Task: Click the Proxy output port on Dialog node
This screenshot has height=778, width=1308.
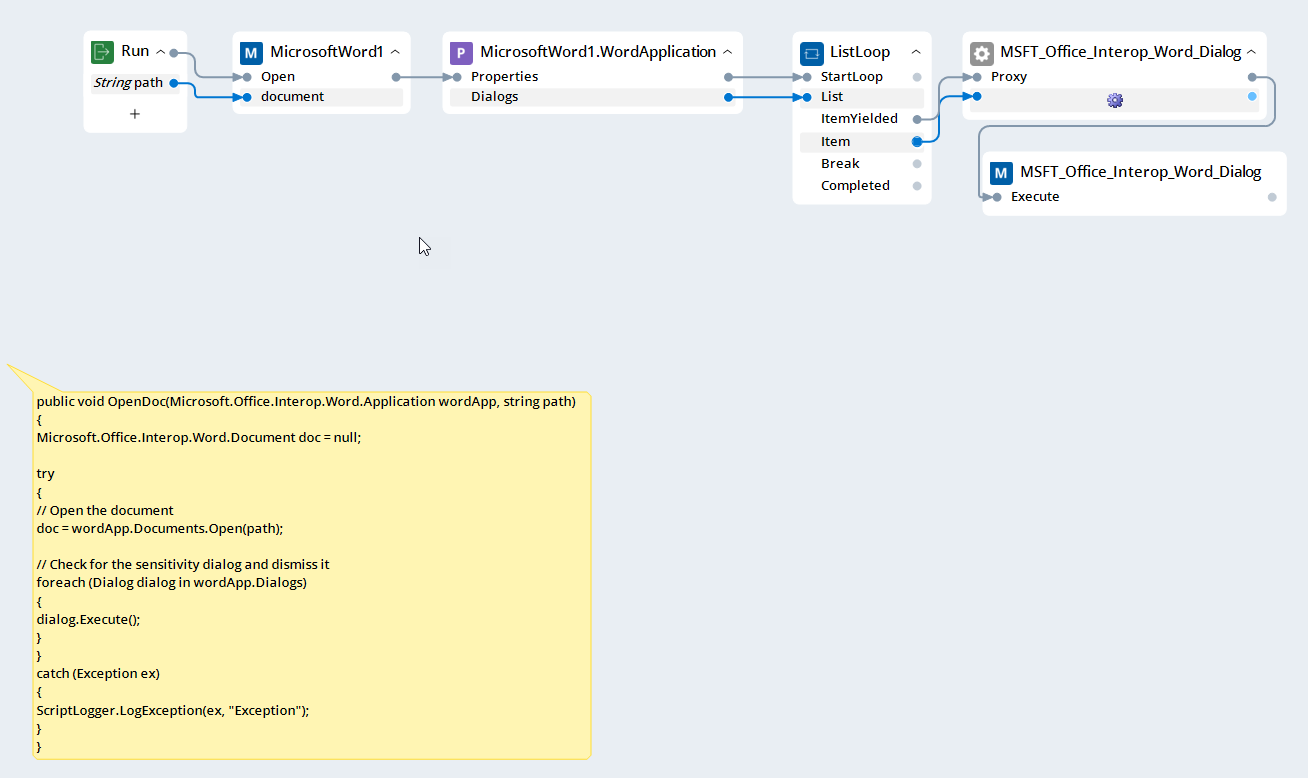Action: pyautogui.click(x=1252, y=77)
